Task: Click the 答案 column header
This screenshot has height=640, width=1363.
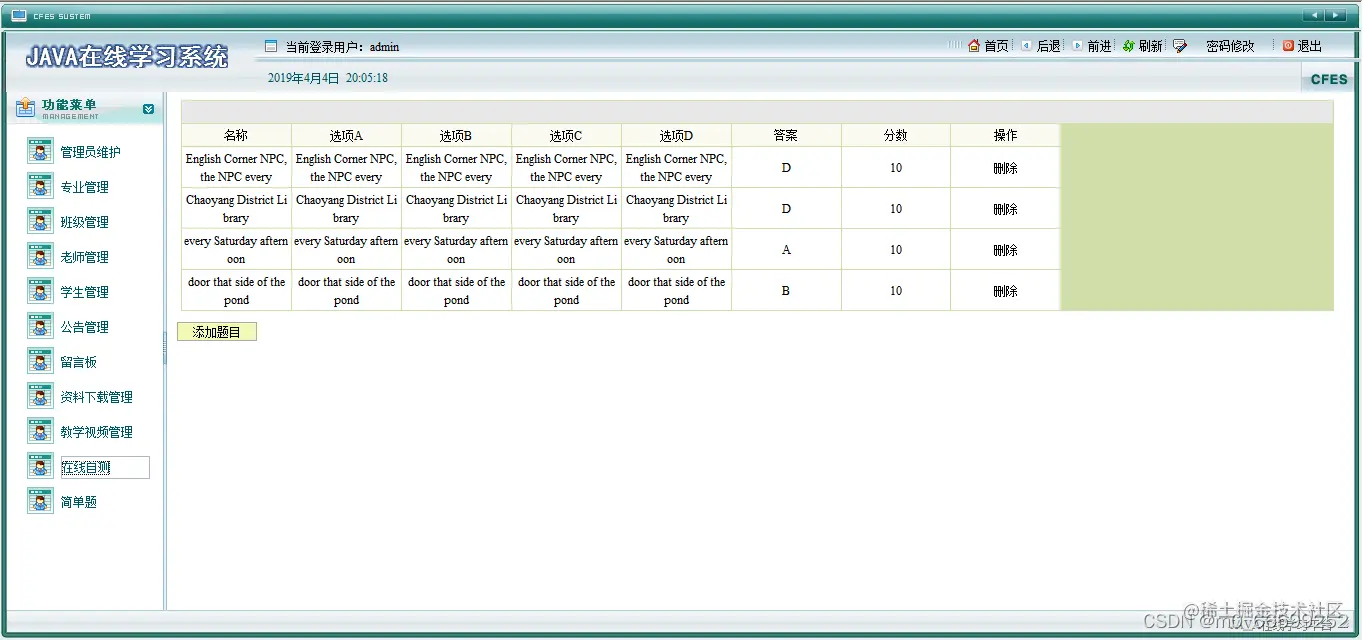Action: pyautogui.click(x=786, y=135)
